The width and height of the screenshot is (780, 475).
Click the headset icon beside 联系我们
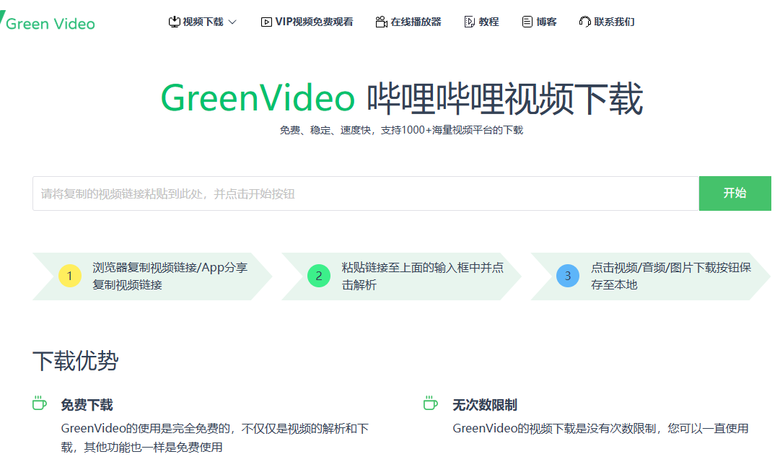[x=585, y=22]
